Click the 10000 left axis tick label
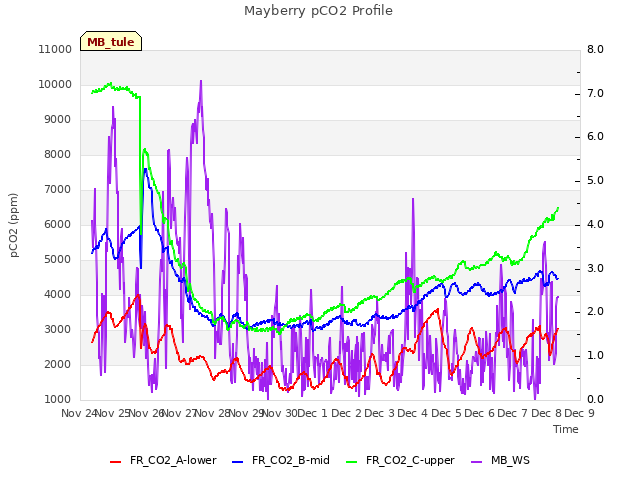The height and width of the screenshot is (480, 640). point(55,84)
